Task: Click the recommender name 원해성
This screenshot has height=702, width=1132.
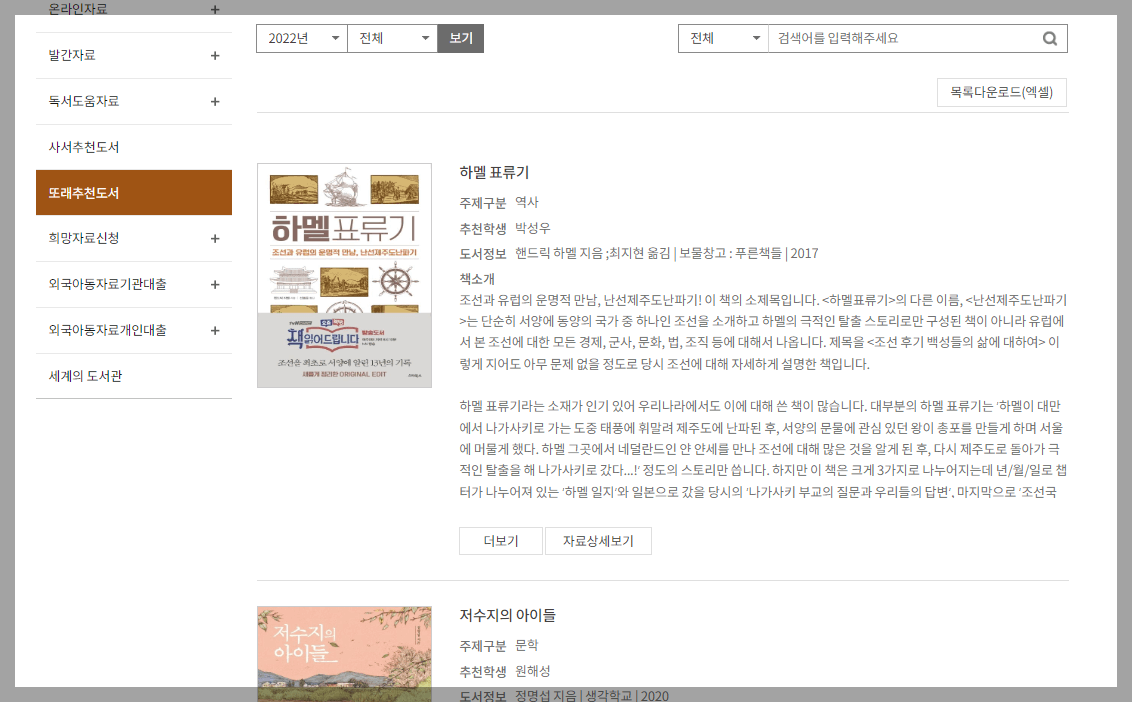Action: (533, 671)
